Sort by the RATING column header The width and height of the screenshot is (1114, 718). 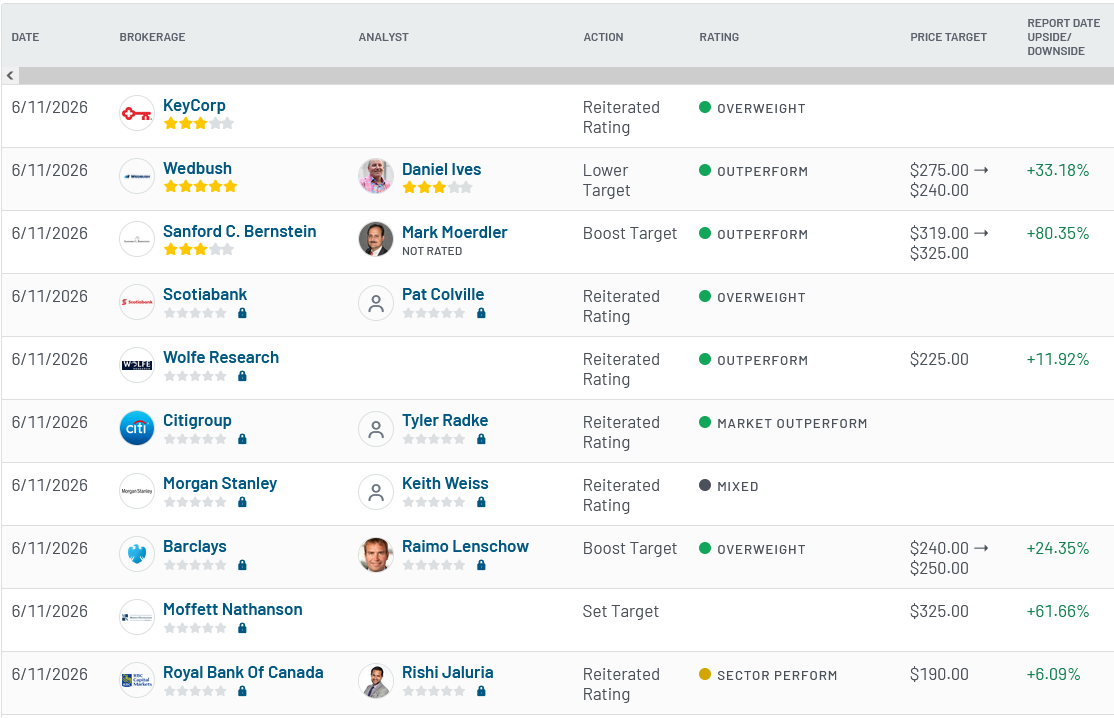tap(719, 37)
